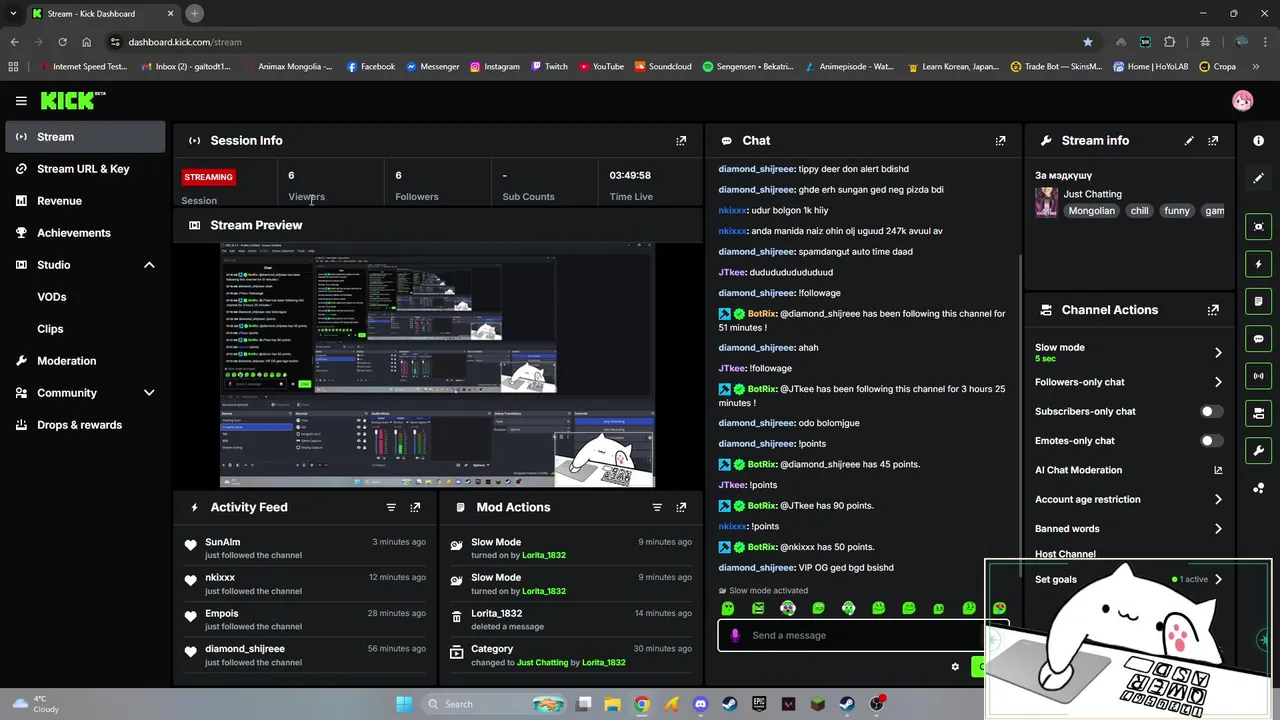Open the YouTube bookmark

600,67
